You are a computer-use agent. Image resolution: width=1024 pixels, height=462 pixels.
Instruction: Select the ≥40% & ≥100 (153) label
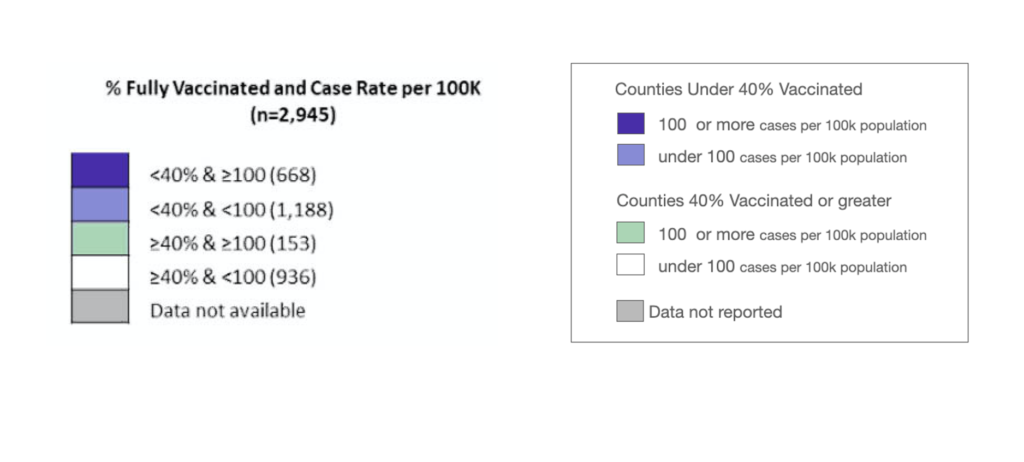tap(233, 244)
